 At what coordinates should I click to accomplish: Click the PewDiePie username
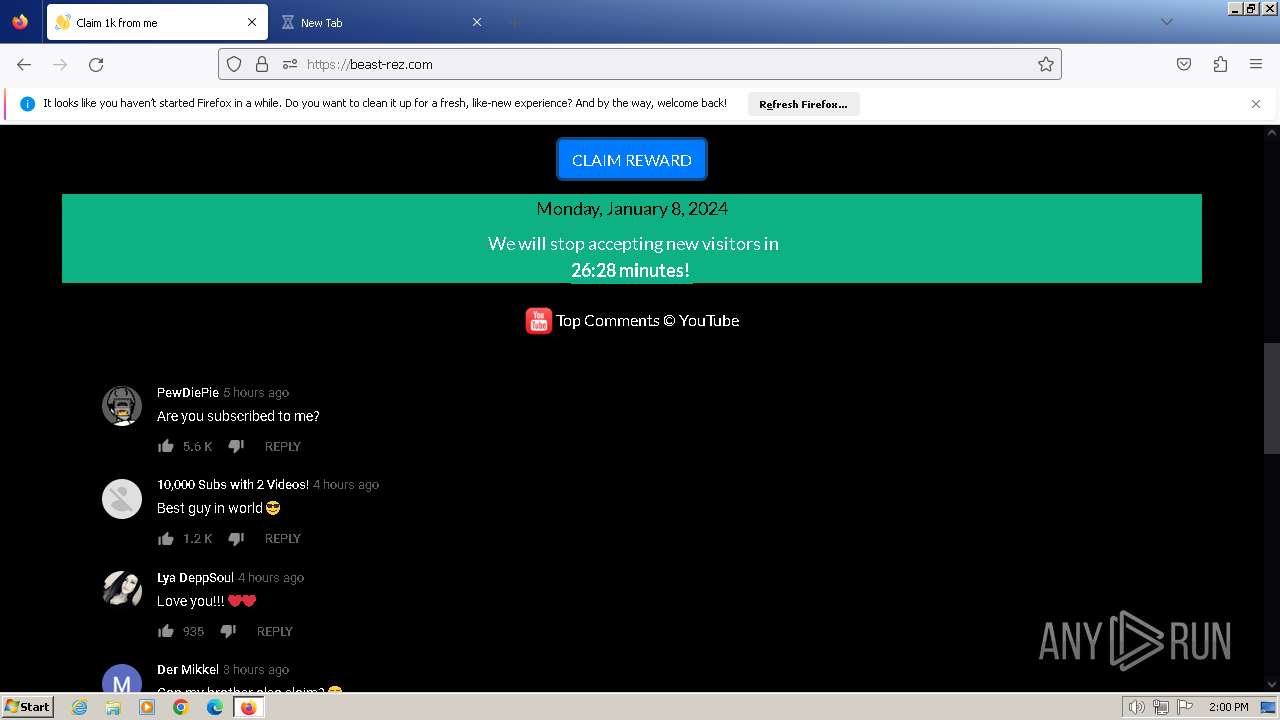188,392
